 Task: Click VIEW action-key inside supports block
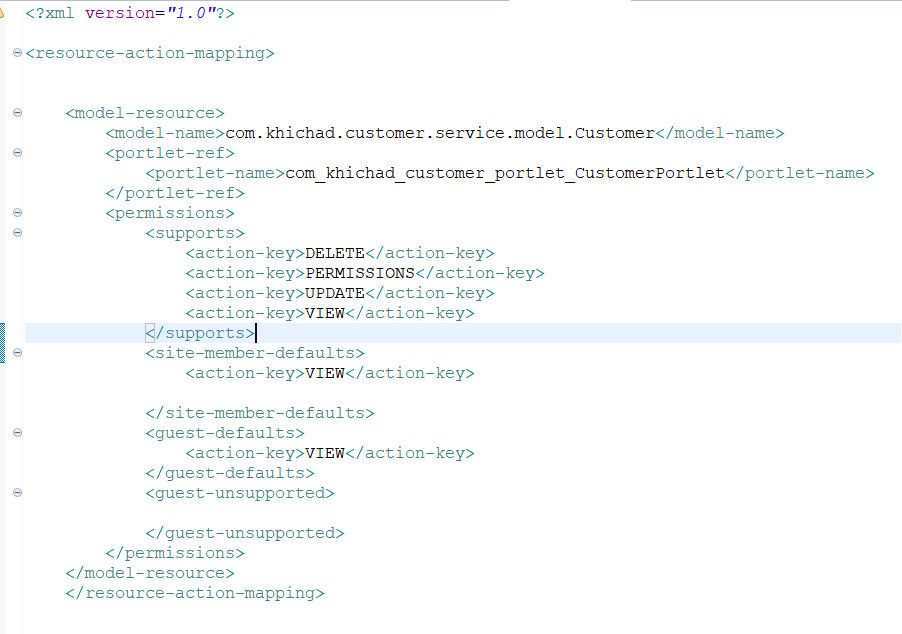tap(325, 313)
